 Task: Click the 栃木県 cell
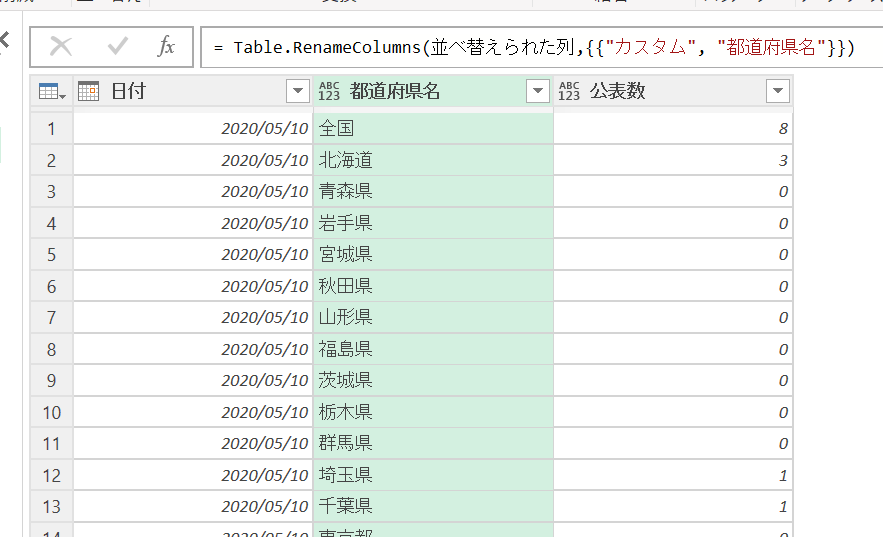(x=433, y=413)
